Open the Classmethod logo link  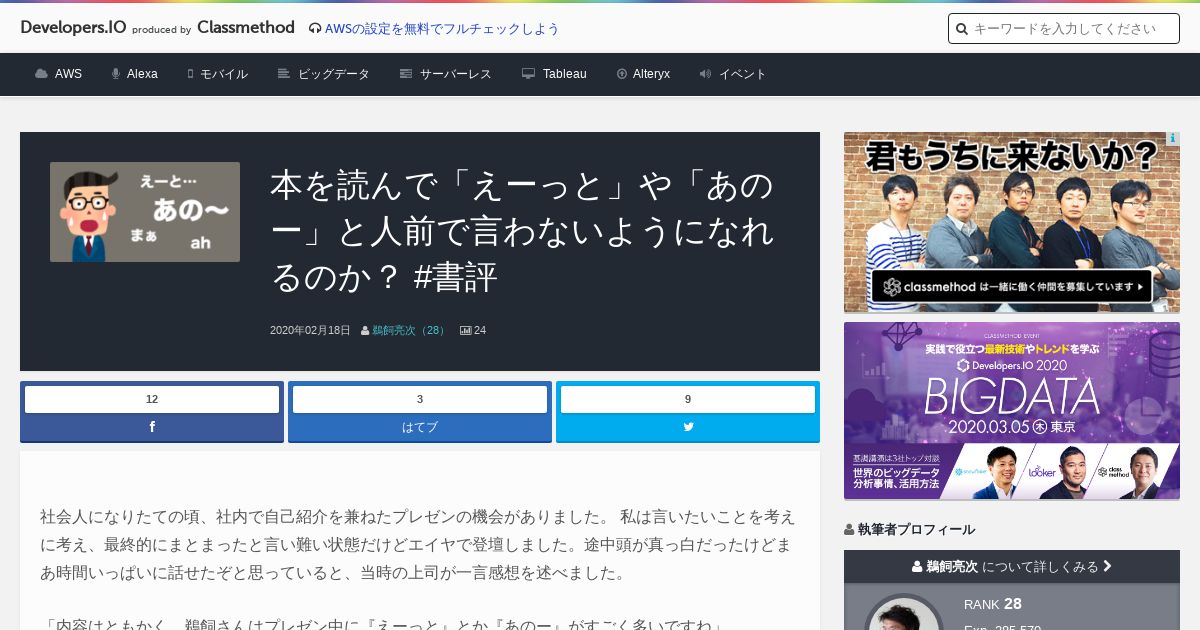click(x=246, y=28)
